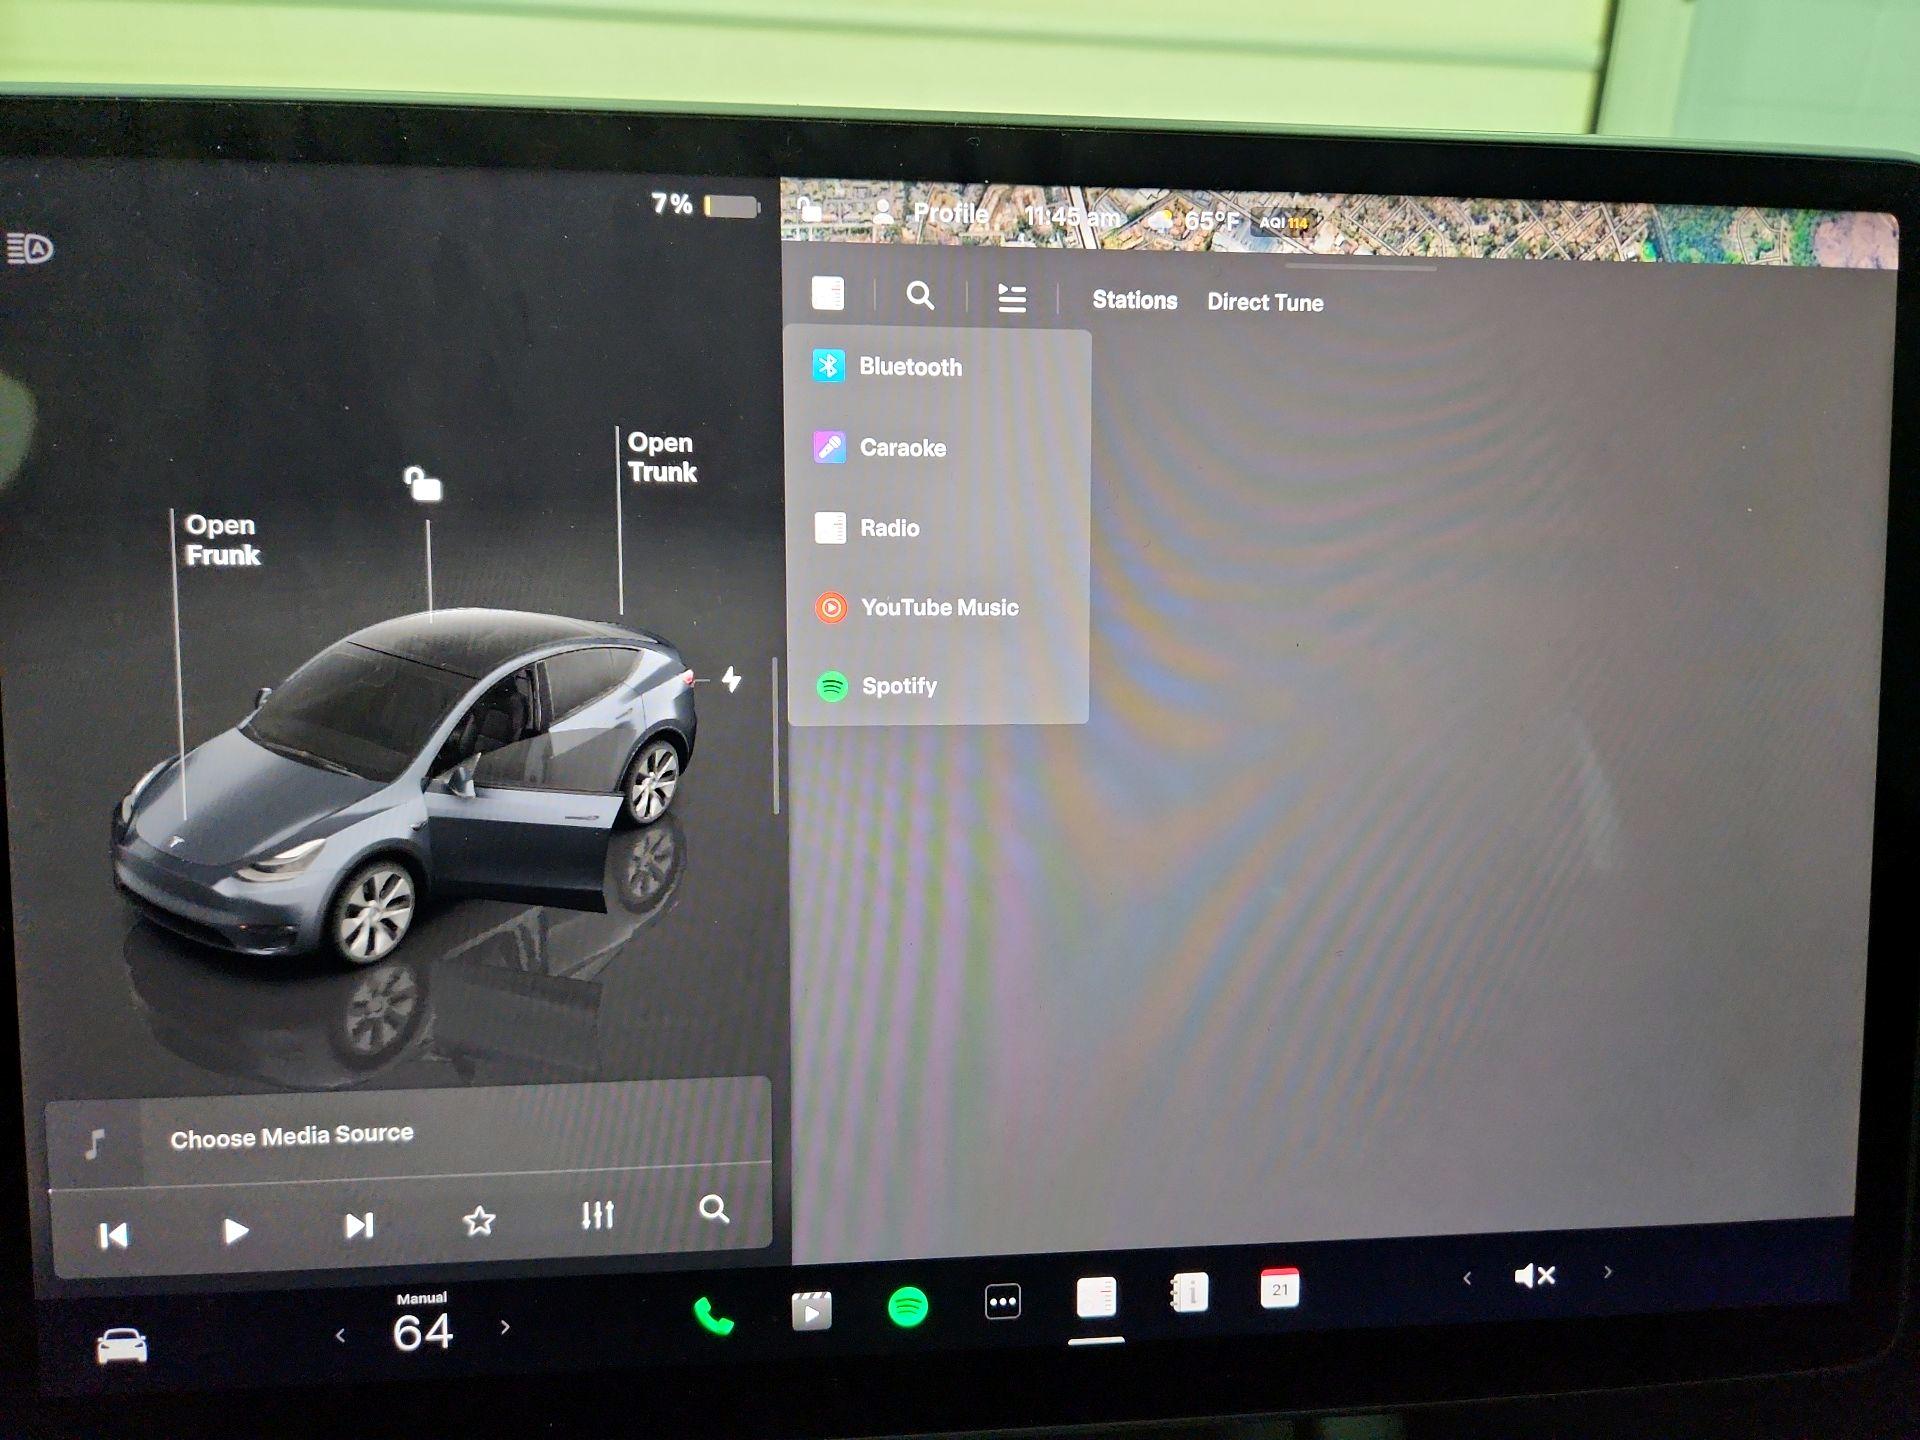Screen dimensions: 1920x1440
Task: Favorite the current track with the star
Action: pos(480,1220)
